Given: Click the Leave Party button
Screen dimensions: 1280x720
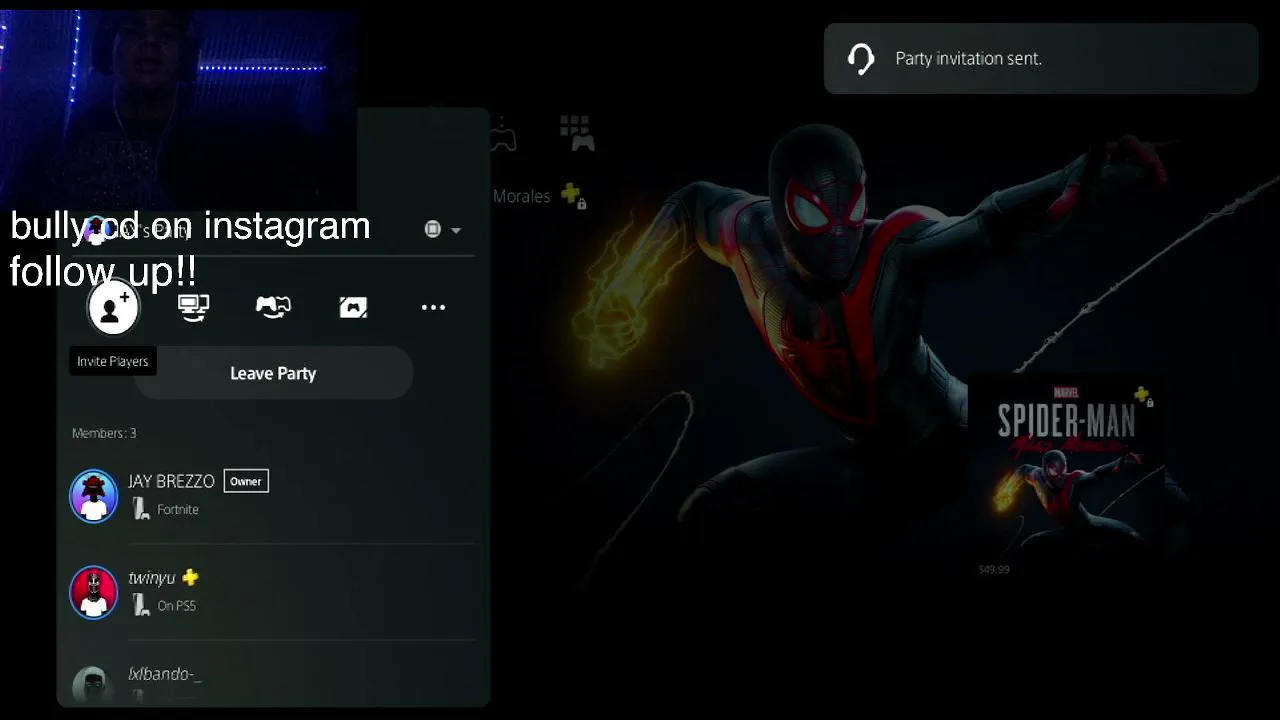Looking at the screenshot, I should coord(273,373).
